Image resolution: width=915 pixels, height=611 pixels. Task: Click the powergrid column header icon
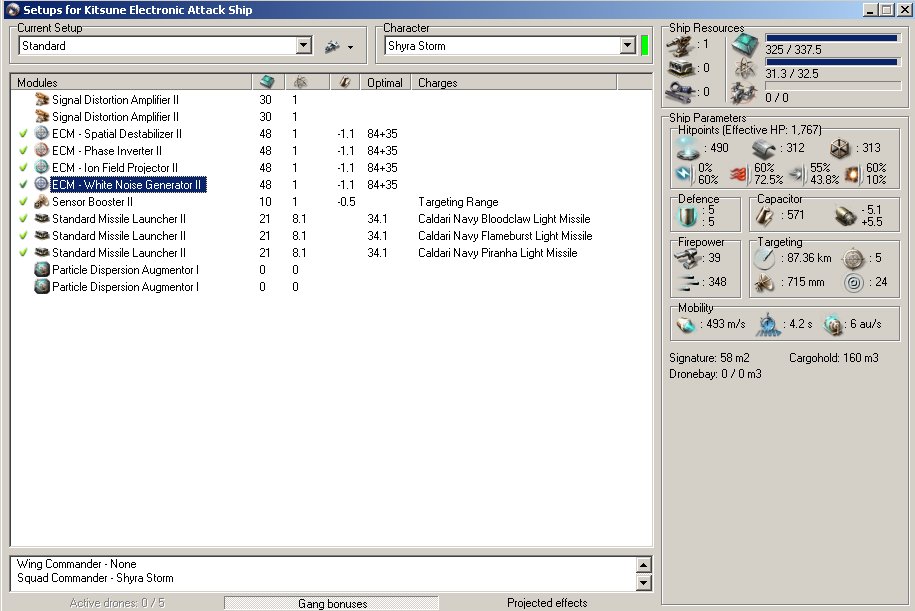click(301, 82)
